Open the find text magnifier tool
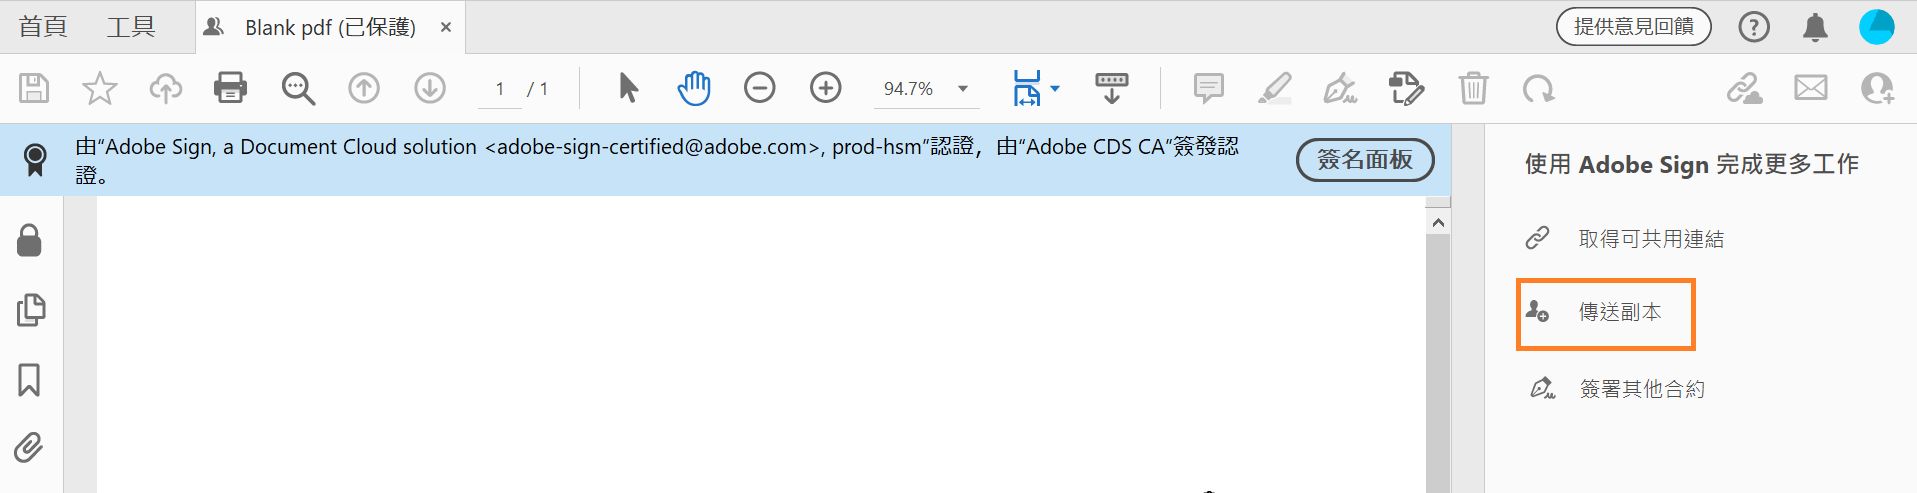The image size is (1917, 493). (298, 88)
